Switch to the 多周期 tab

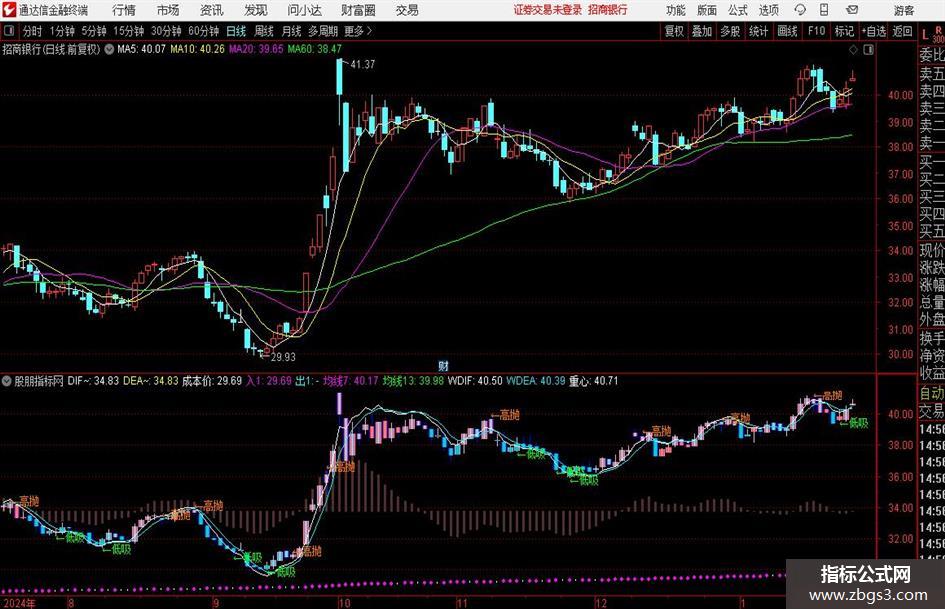pyautogui.click(x=323, y=31)
